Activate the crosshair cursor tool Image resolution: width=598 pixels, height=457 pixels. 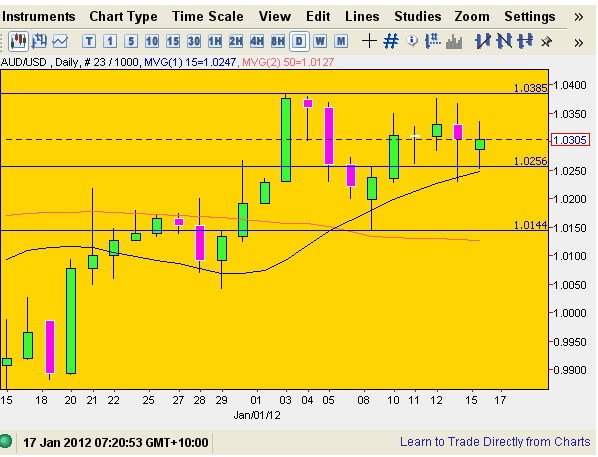coord(369,41)
